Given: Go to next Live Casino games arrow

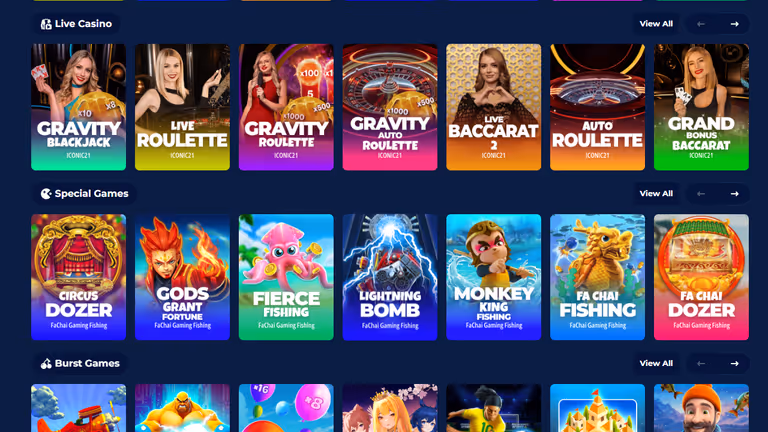Looking at the screenshot, I should click(734, 24).
